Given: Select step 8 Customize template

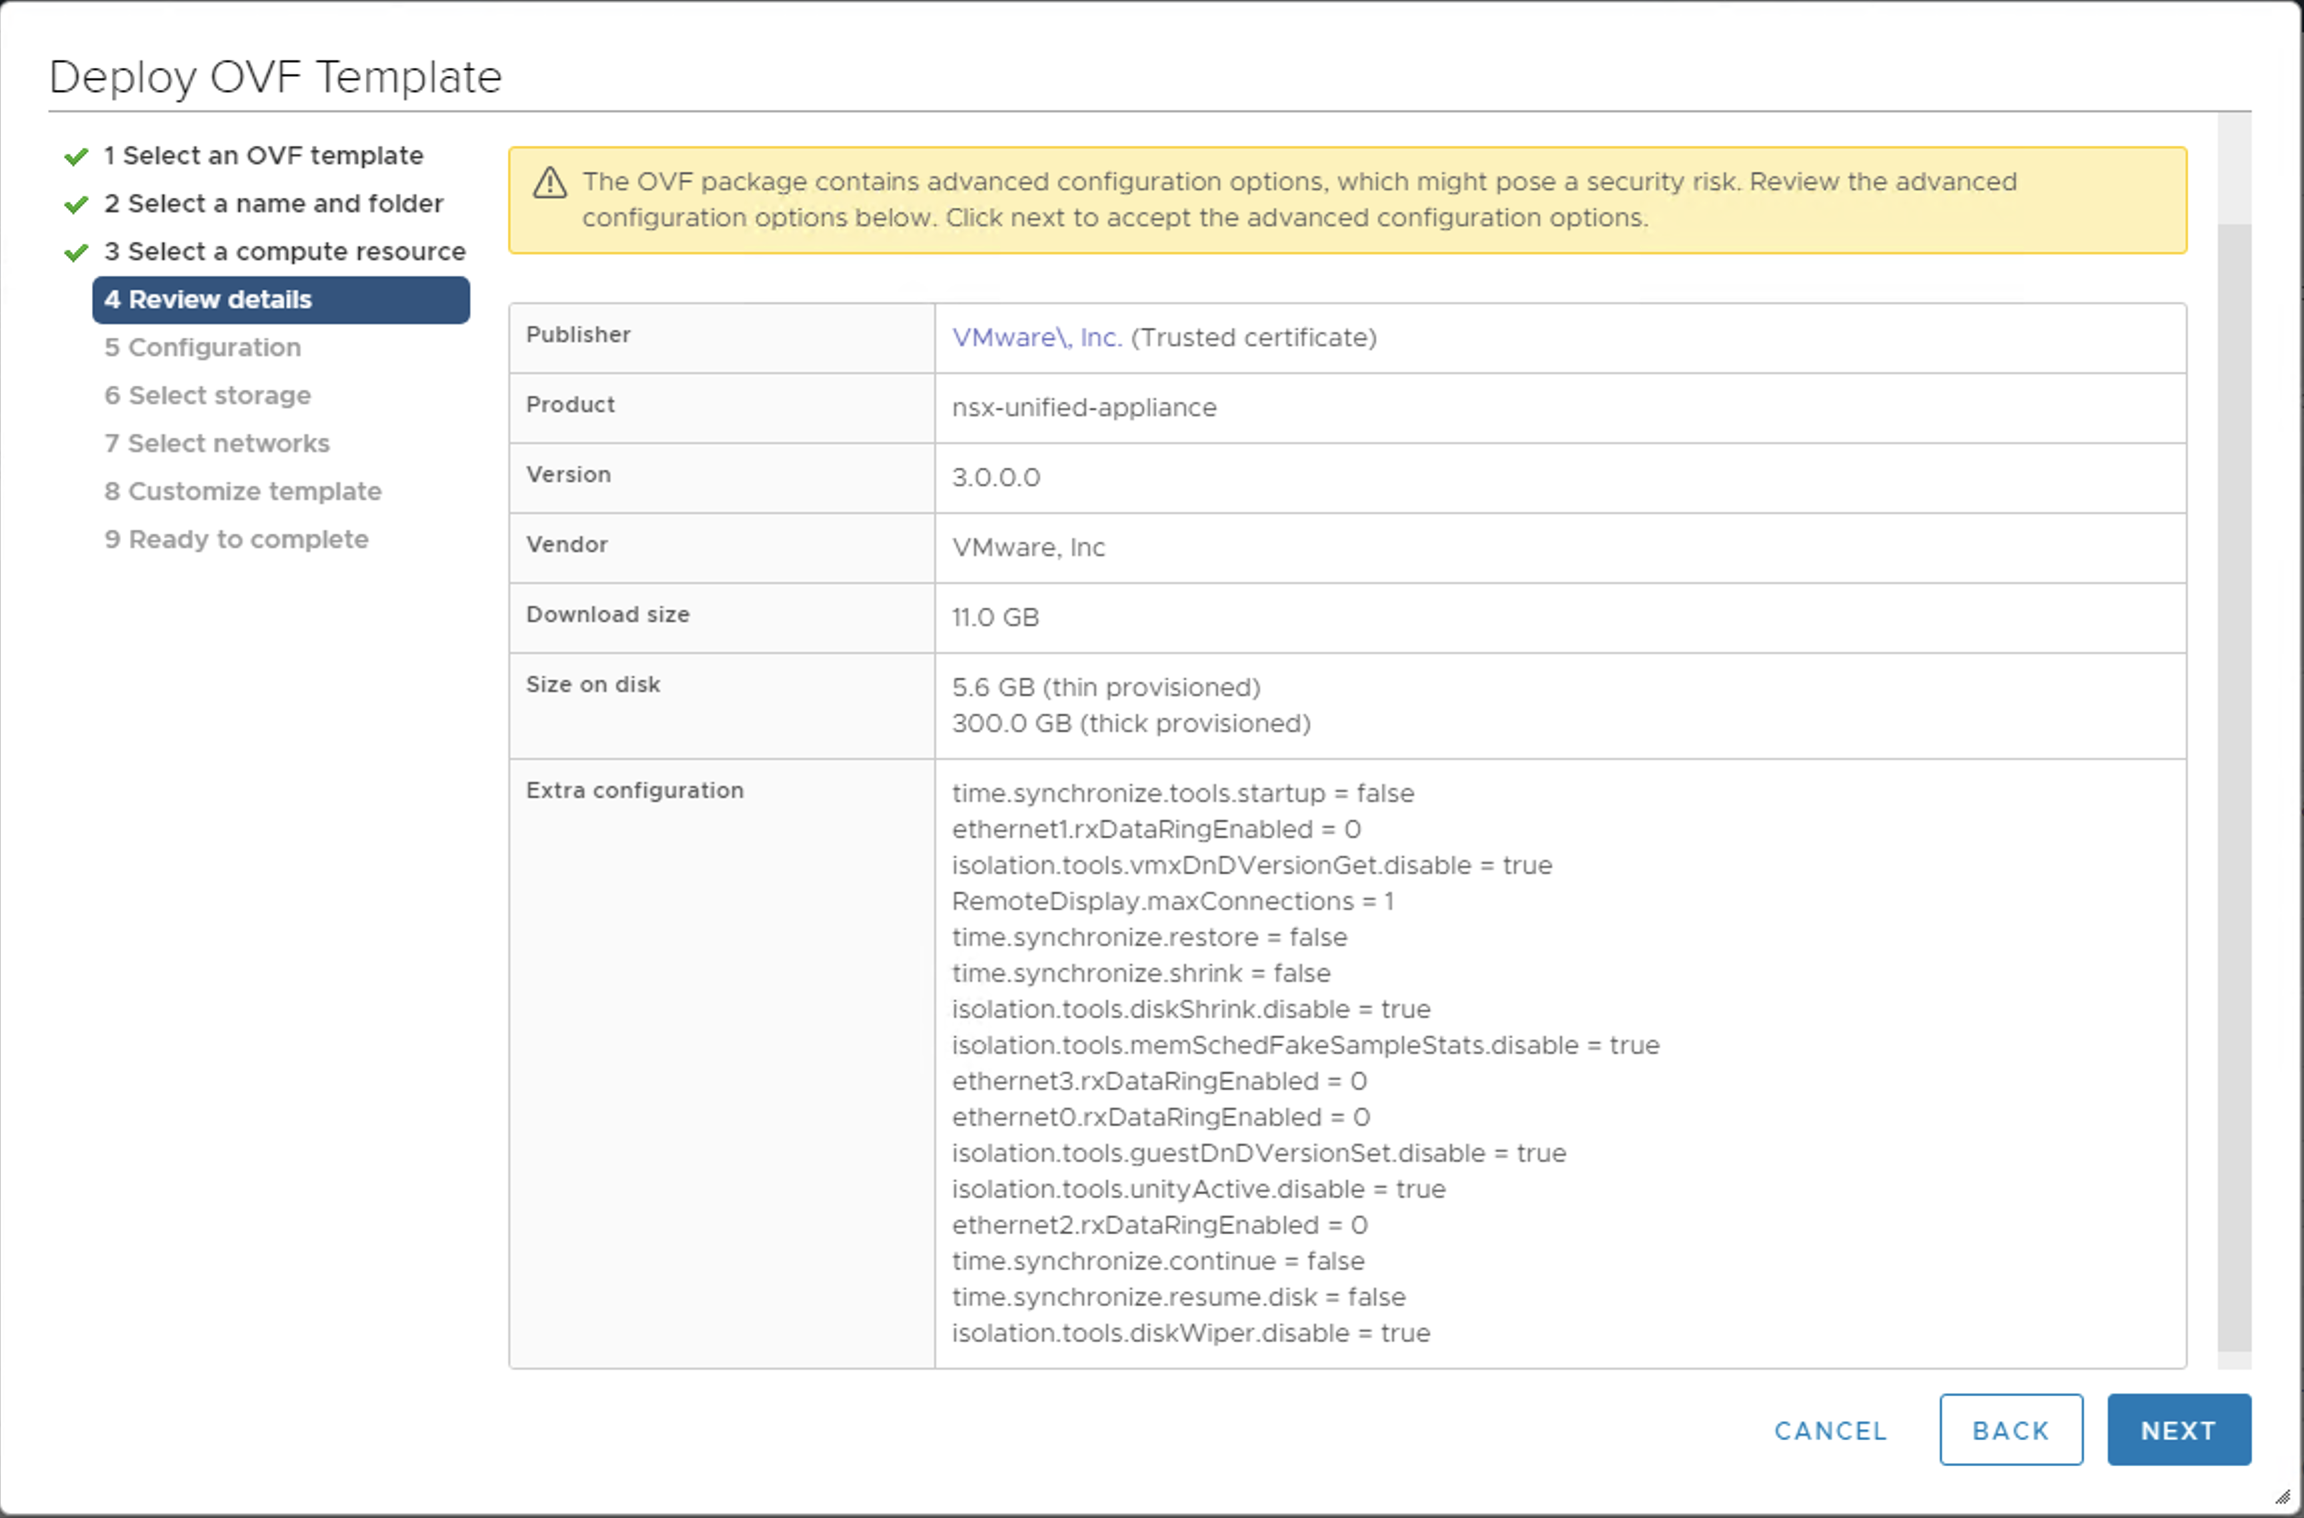Looking at the screenshot, I should [x=243, y=492].
